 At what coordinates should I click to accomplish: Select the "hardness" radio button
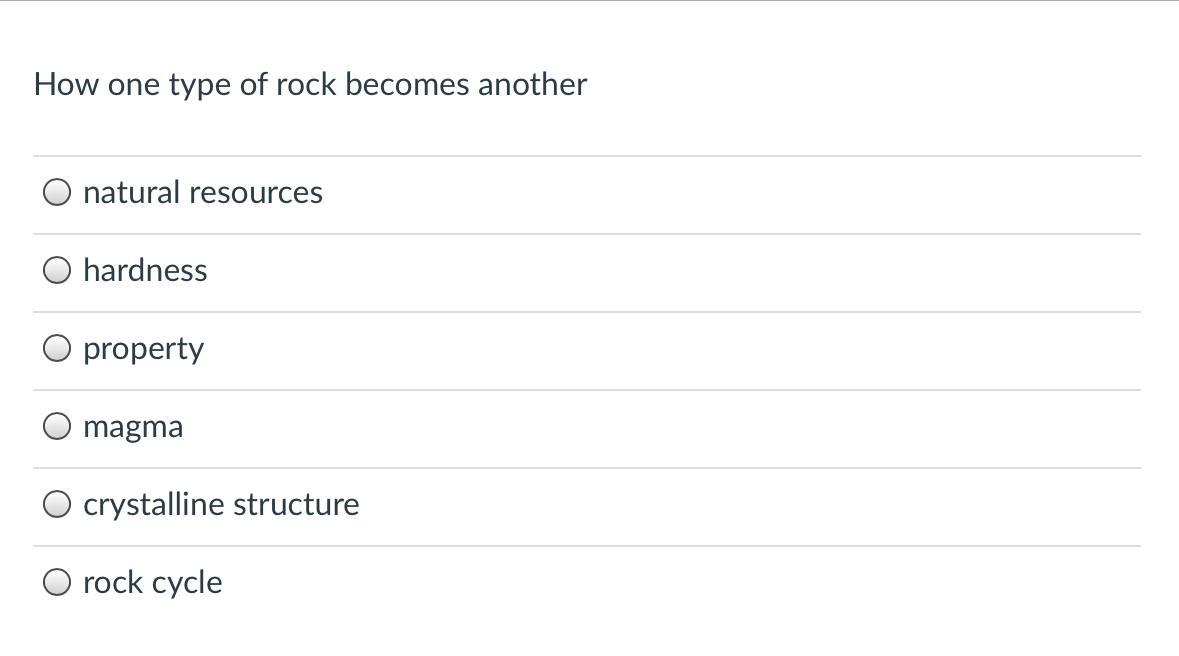click(57, 270)
